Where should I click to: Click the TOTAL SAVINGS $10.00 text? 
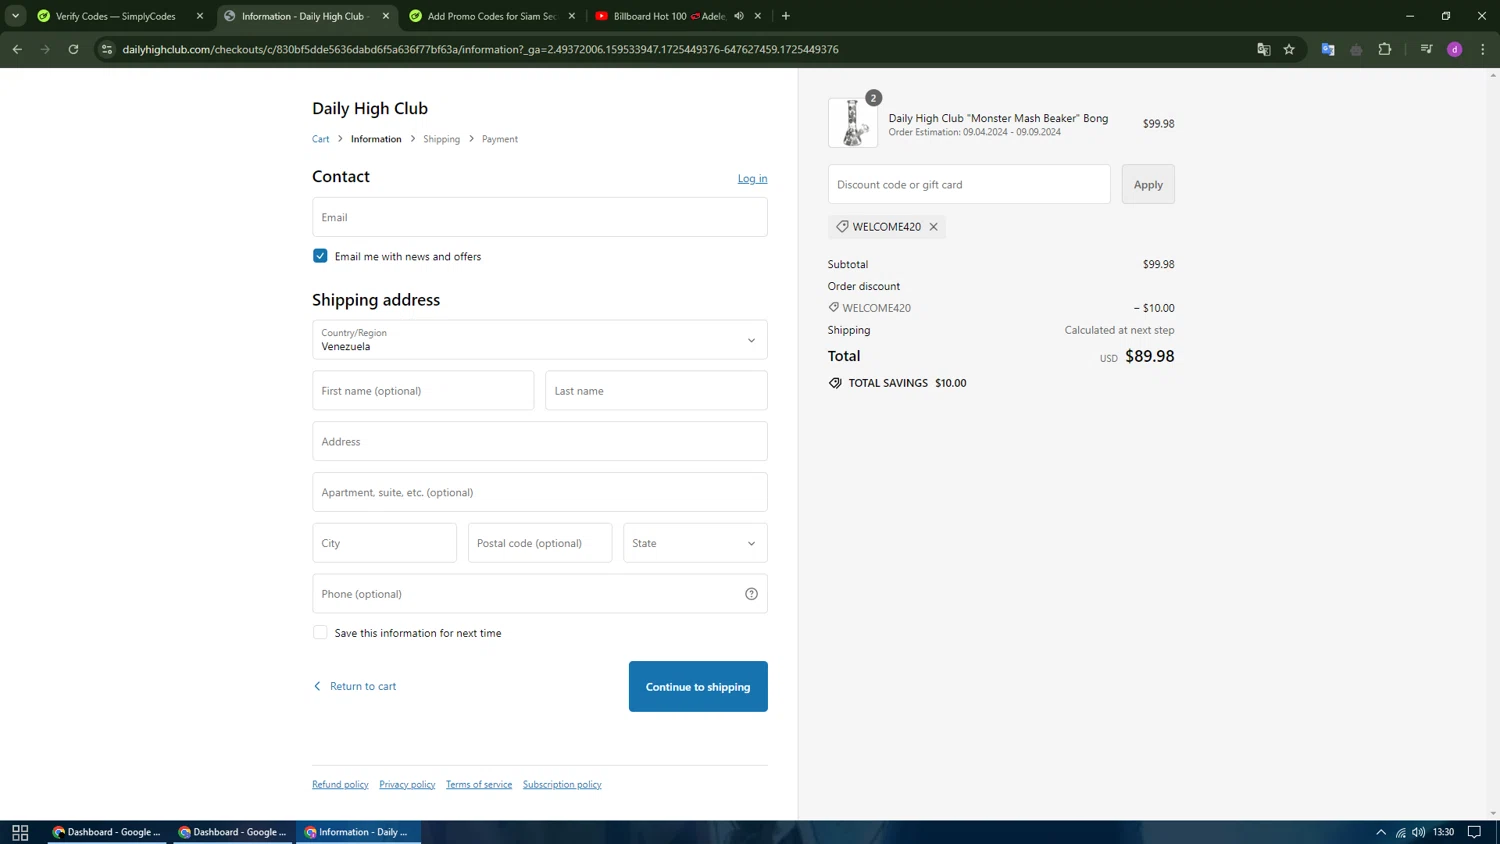897,383
